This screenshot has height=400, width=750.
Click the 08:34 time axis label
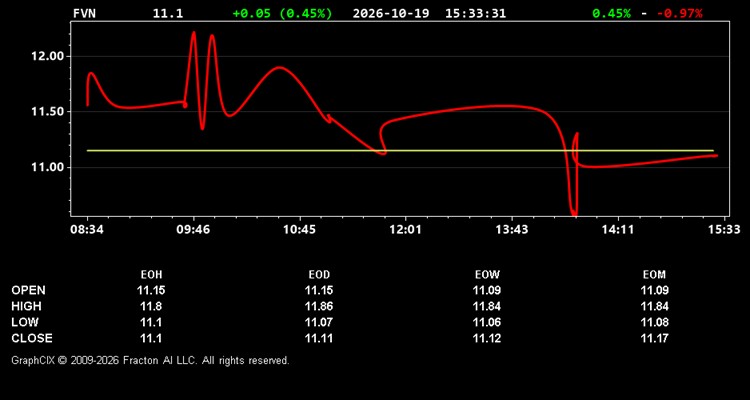pos(87,230)
